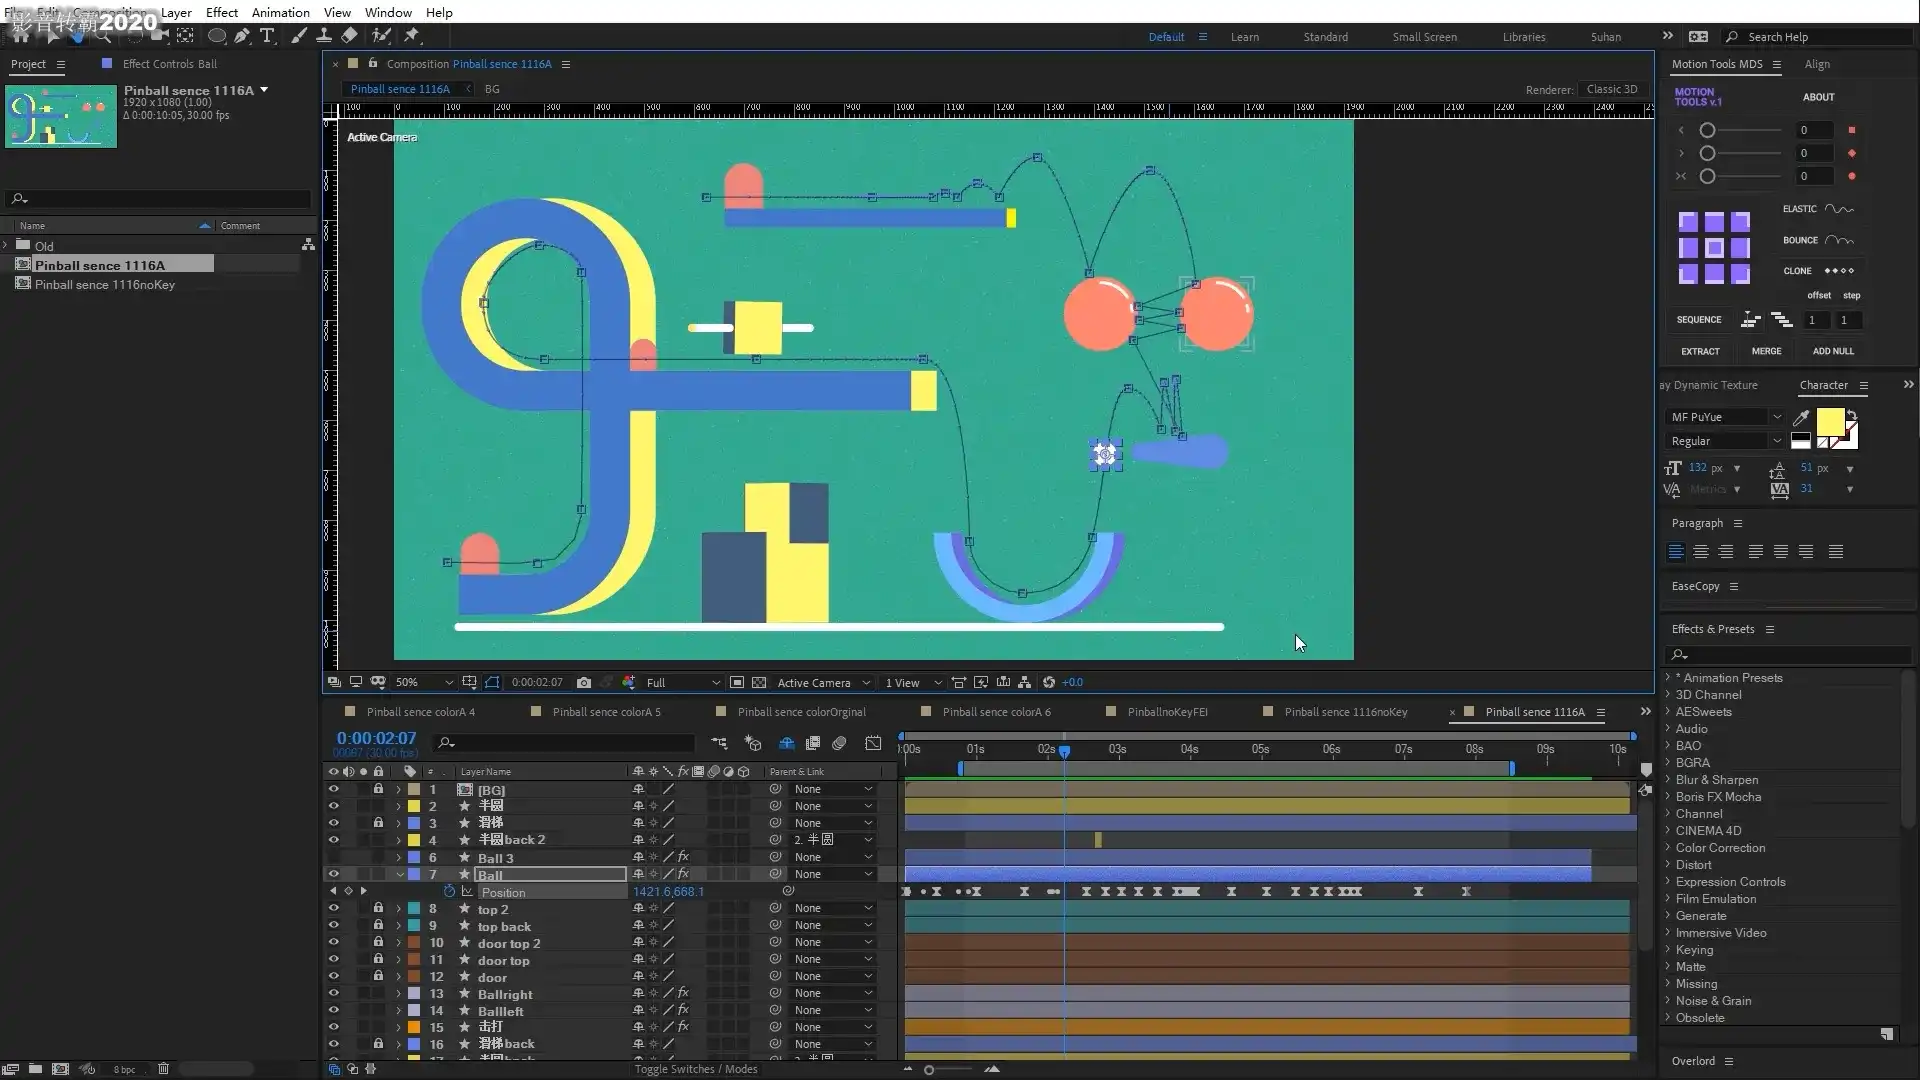This screenshot has width=1920, height=1080.
Task: Hide the Ball 3 layer with eye toggle
Action: tap(333, 857)
